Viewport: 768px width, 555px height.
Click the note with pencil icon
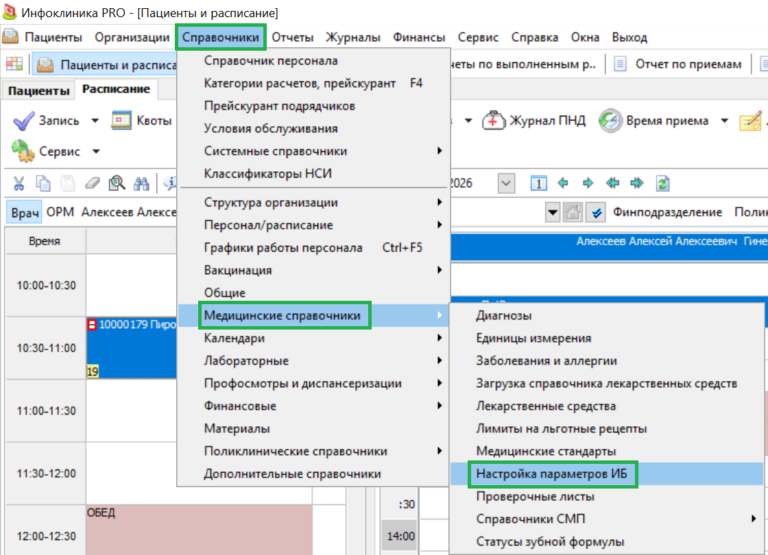[750, 121]
